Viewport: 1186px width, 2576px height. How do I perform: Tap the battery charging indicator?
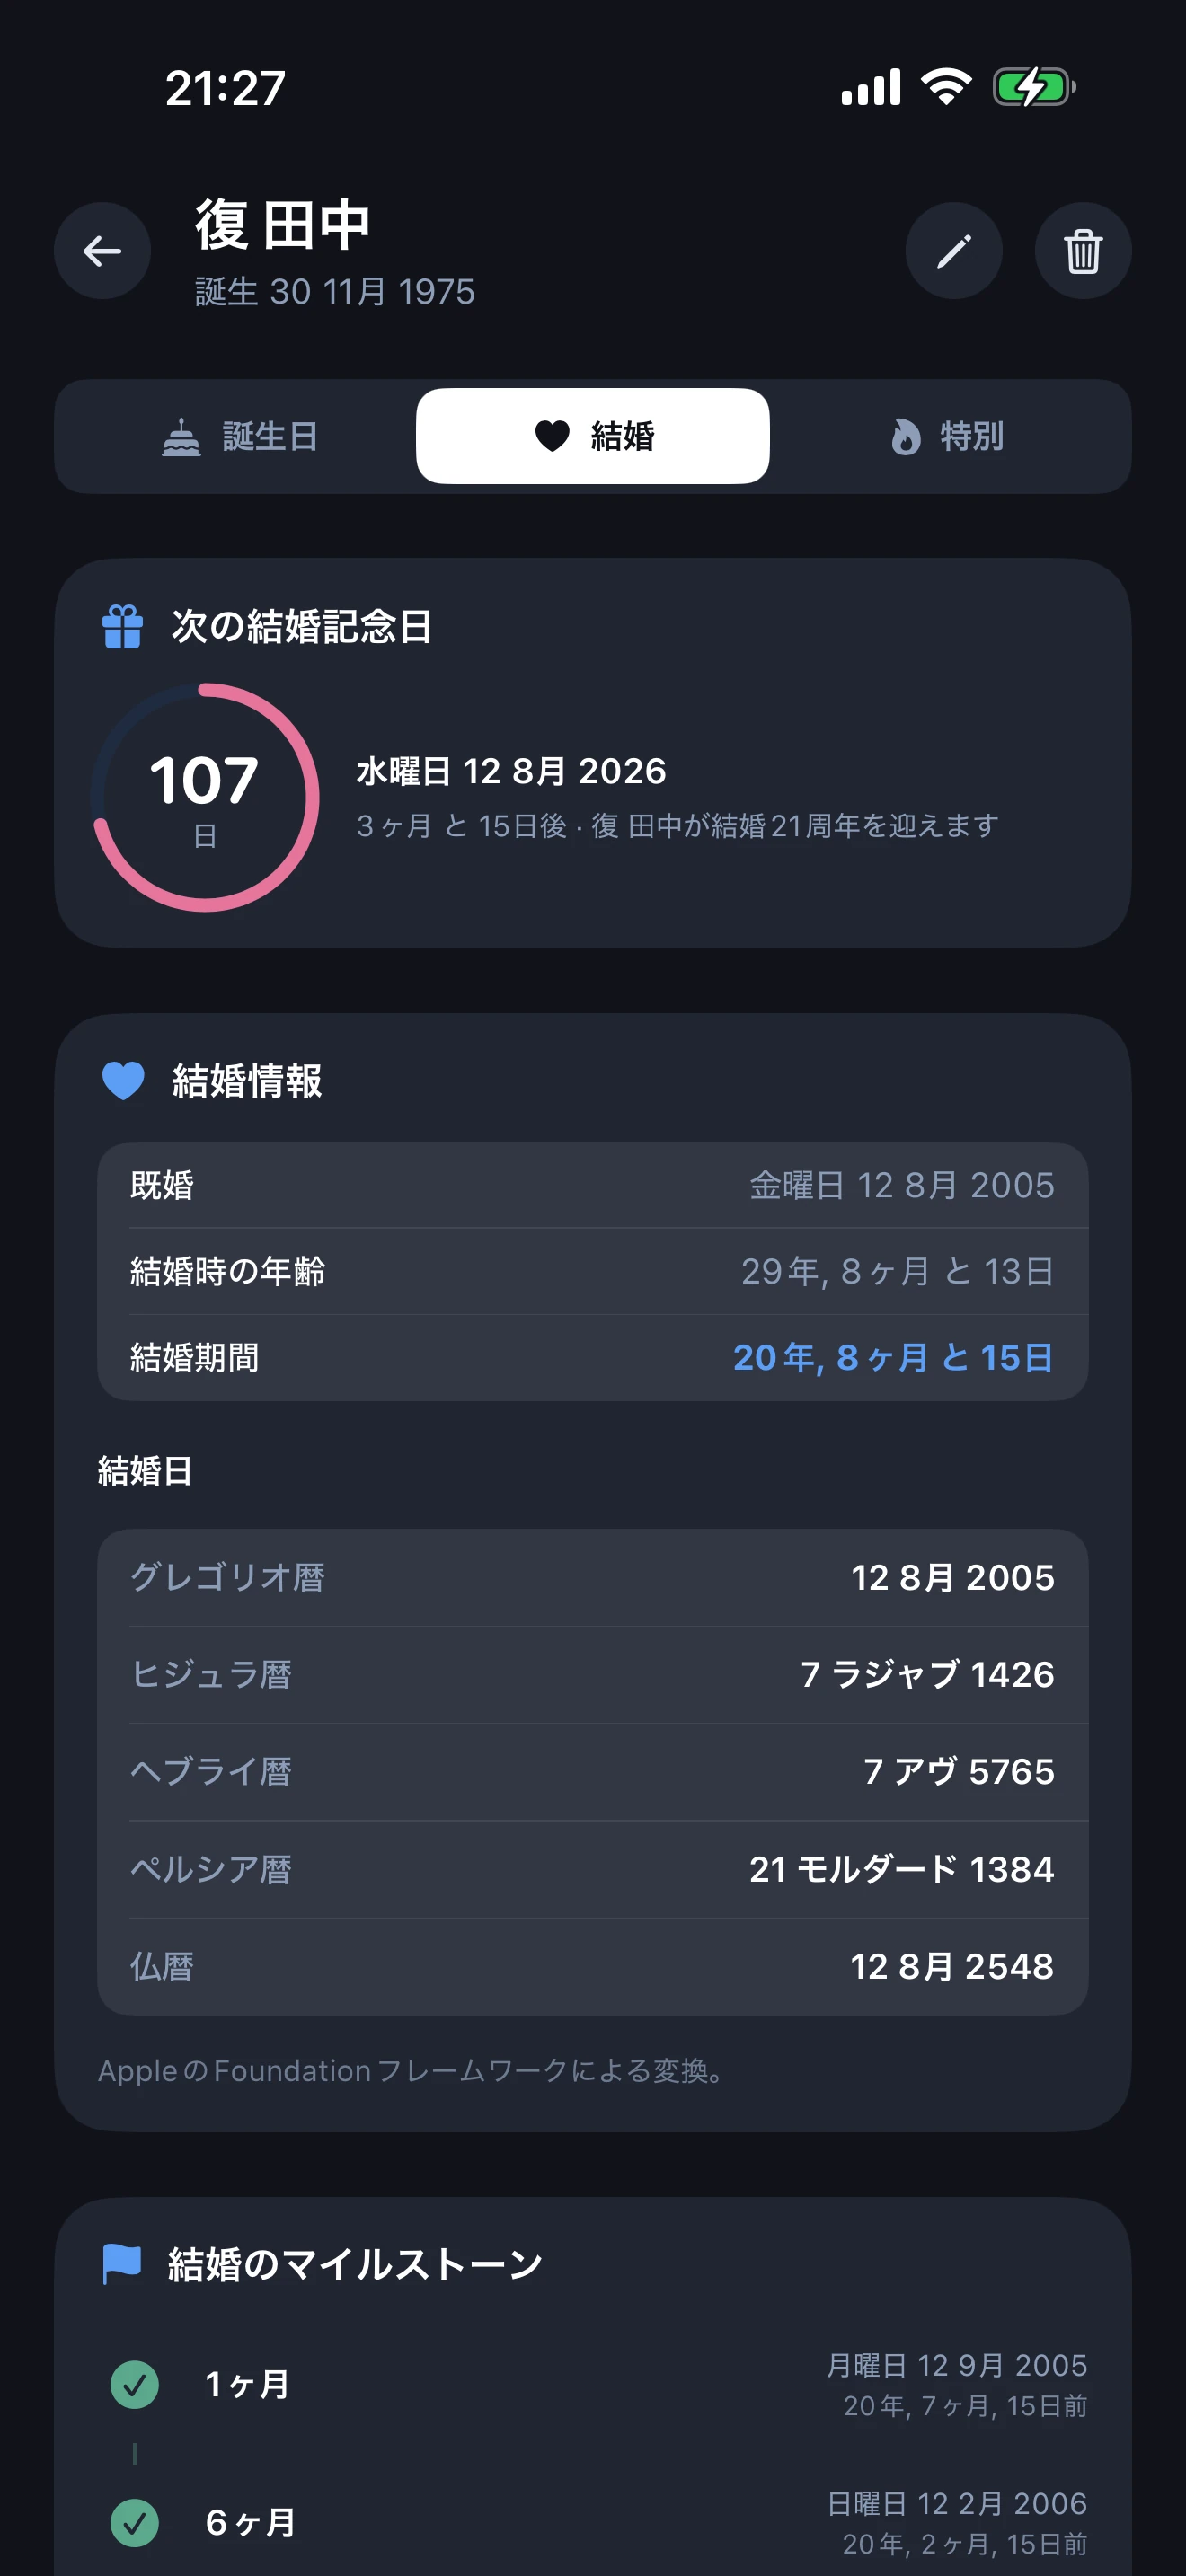(x=1033, y=88)
